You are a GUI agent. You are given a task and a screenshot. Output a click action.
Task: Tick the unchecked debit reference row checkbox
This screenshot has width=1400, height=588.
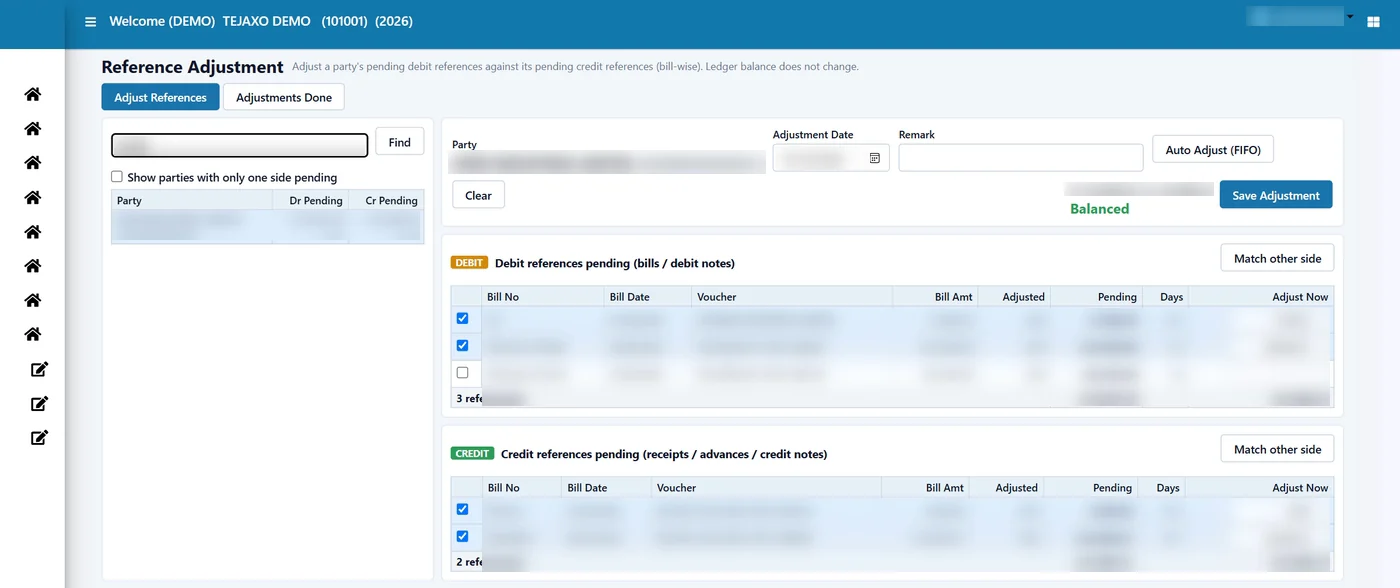tap(462, 373)
